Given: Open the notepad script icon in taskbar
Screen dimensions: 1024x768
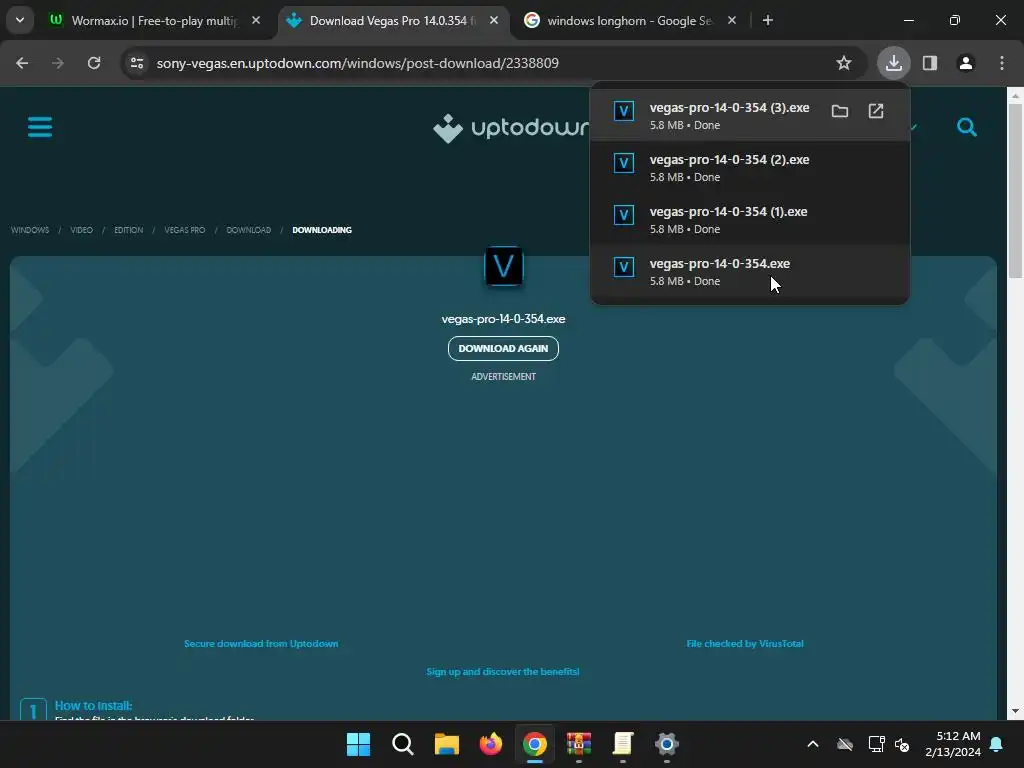Looking at the screenshot, I should pyautogui.click(x=623, y=744).
